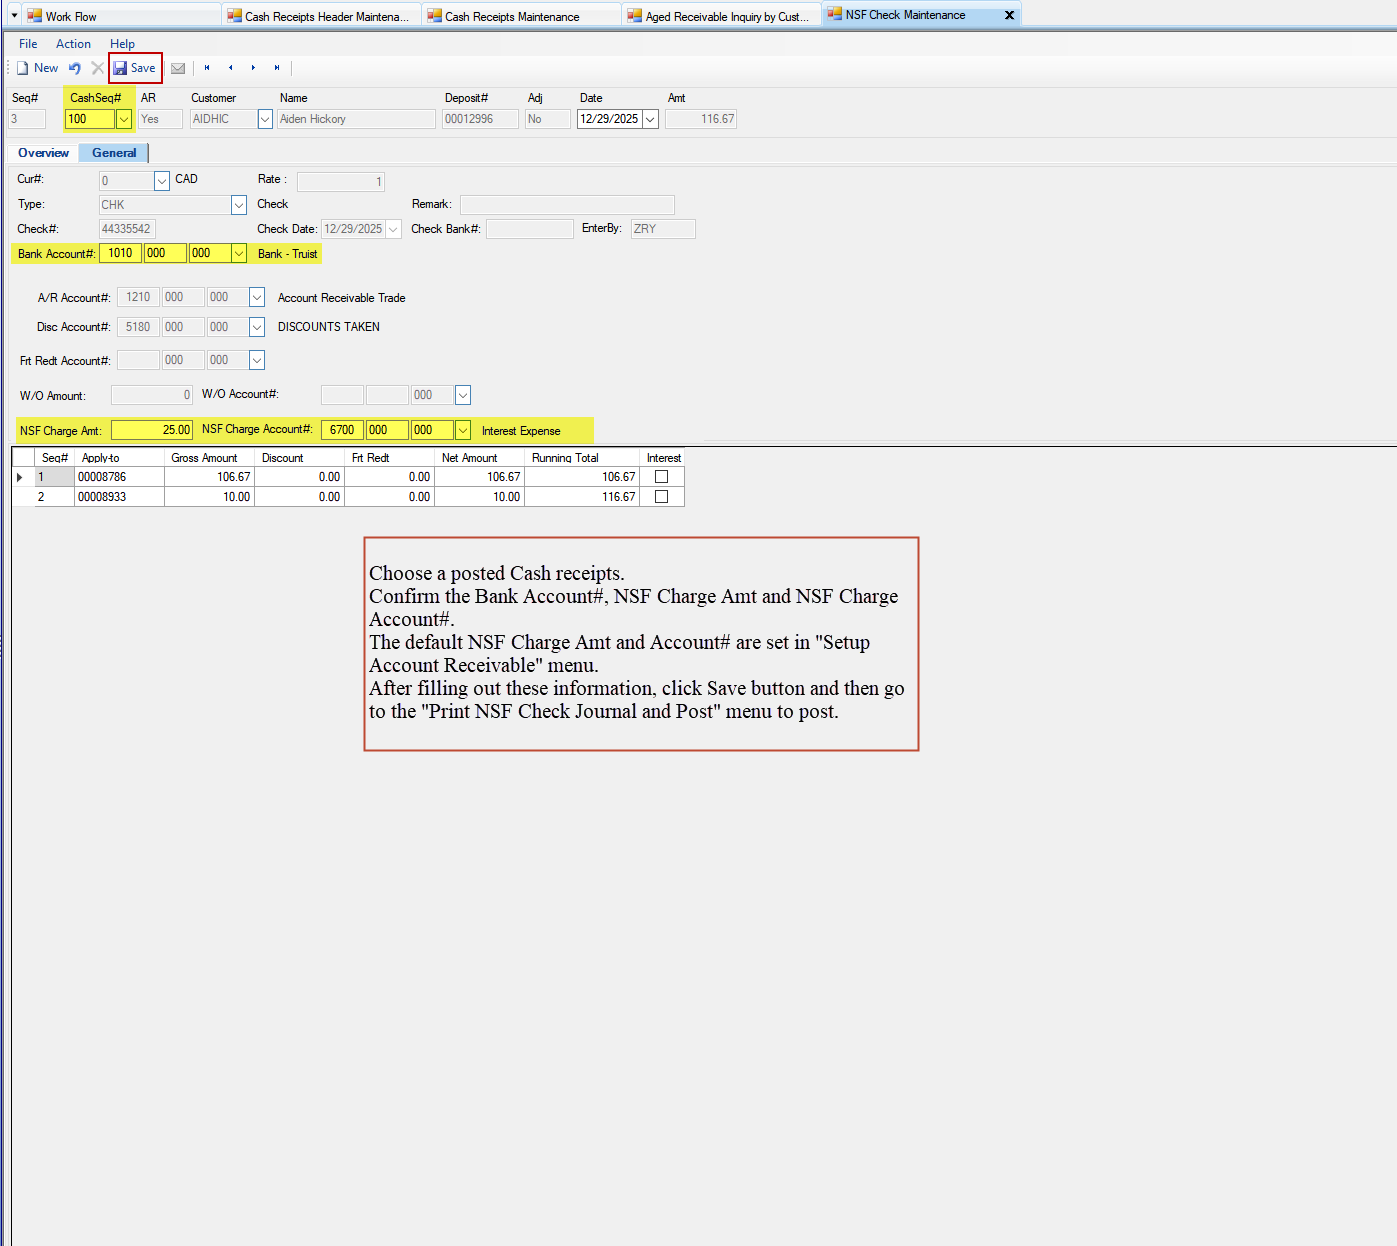Viewport: 1397px width, 1246px height.
Task: Go to the previous record
Action: point(231,68)
